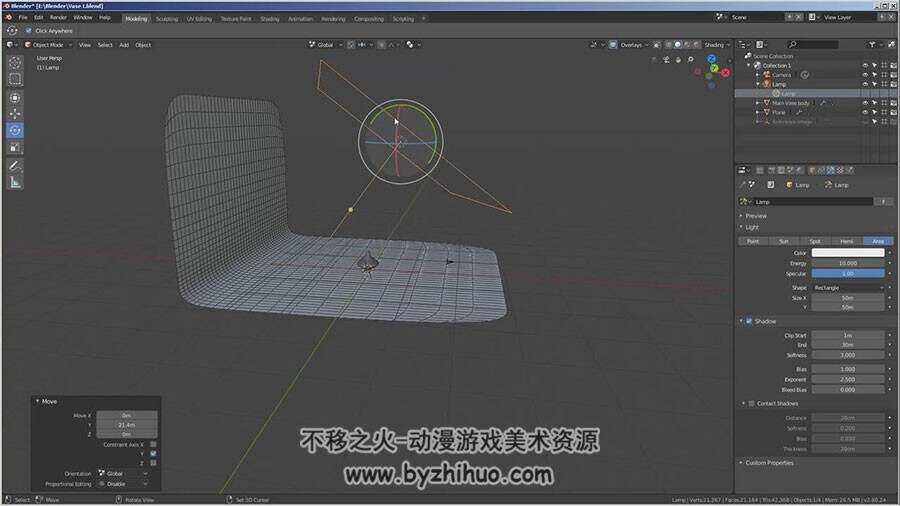Set light type to Hemi
The image size is (900, 506).
(x=847, y=241)
